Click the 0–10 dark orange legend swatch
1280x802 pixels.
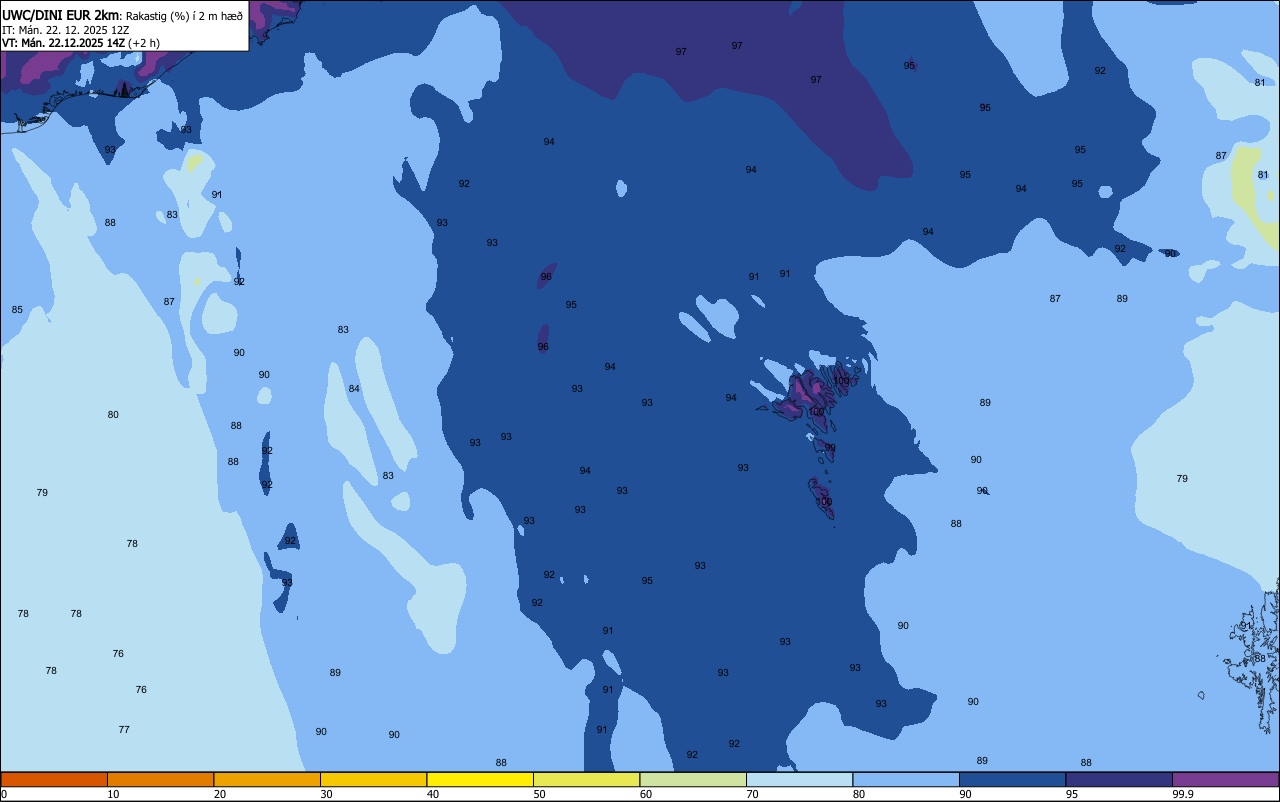(54, 779)
